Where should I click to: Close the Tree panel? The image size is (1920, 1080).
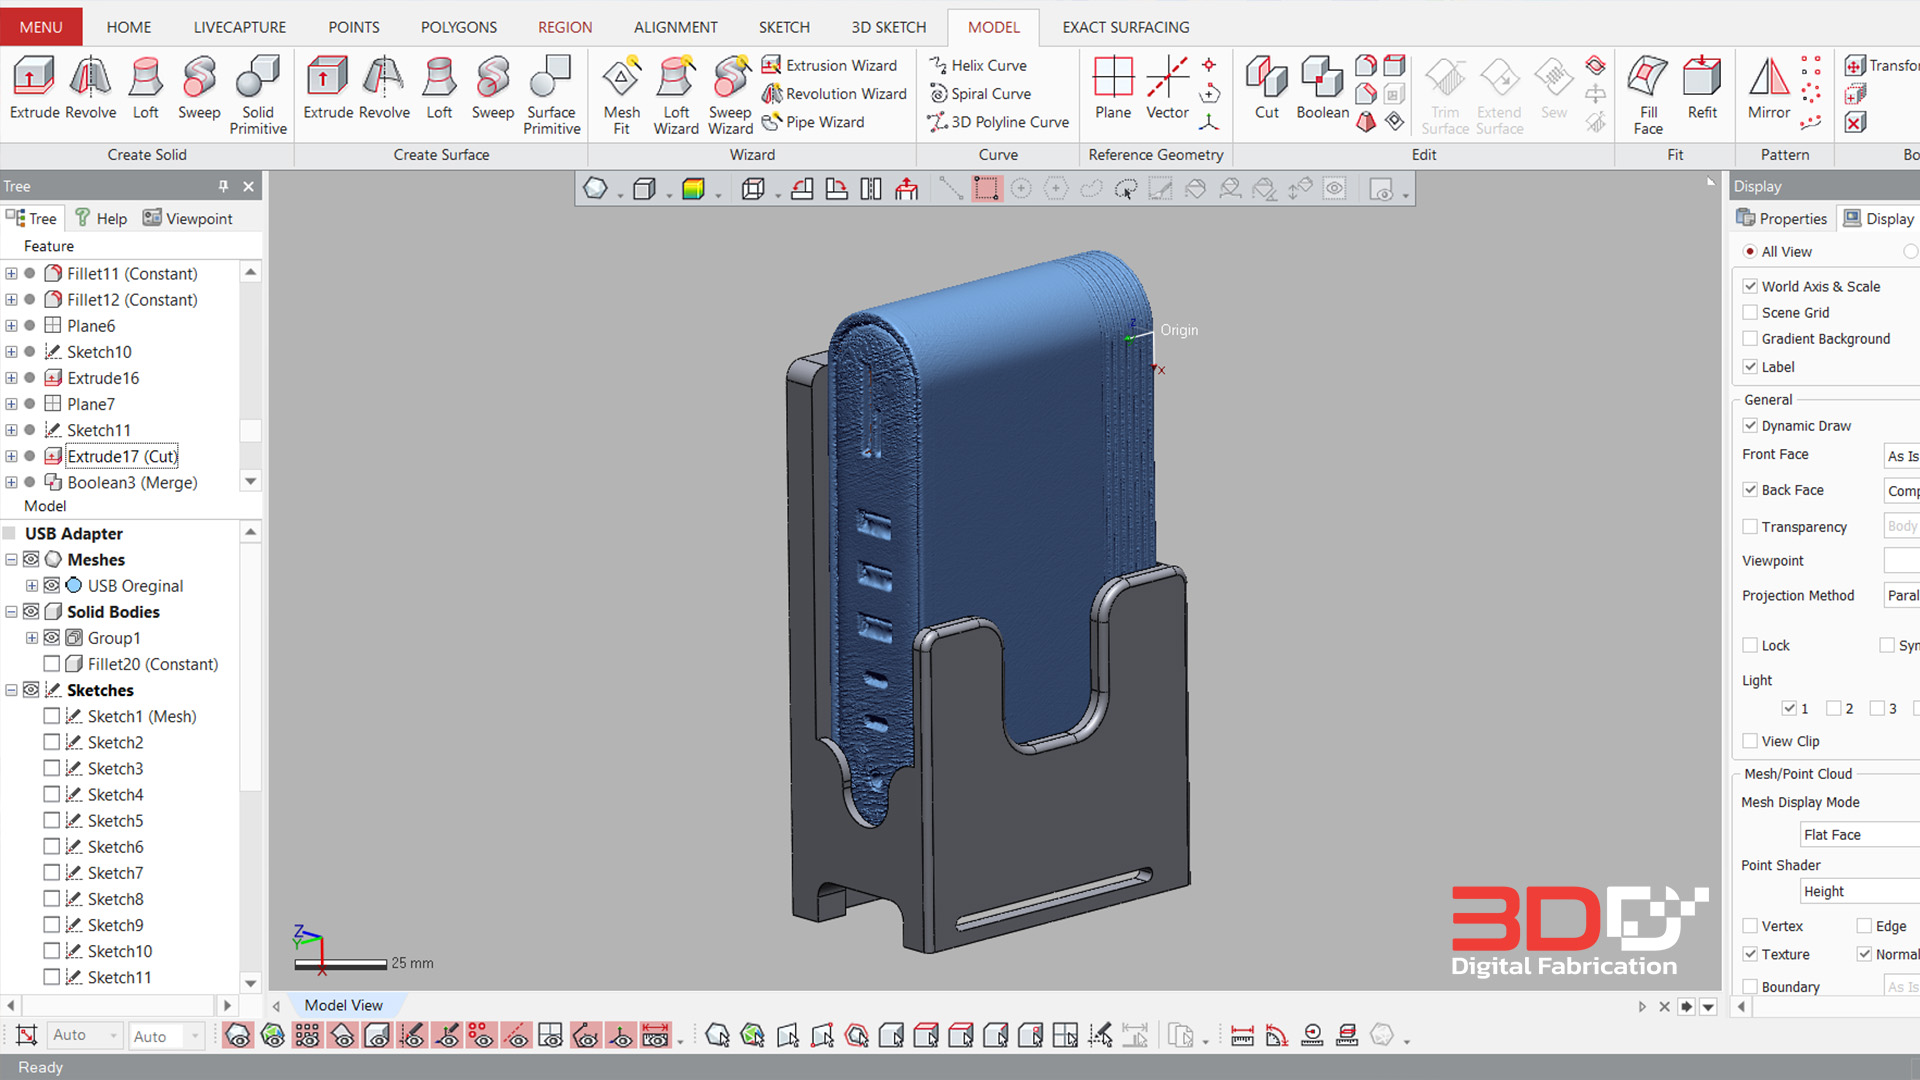click(248, 186)
